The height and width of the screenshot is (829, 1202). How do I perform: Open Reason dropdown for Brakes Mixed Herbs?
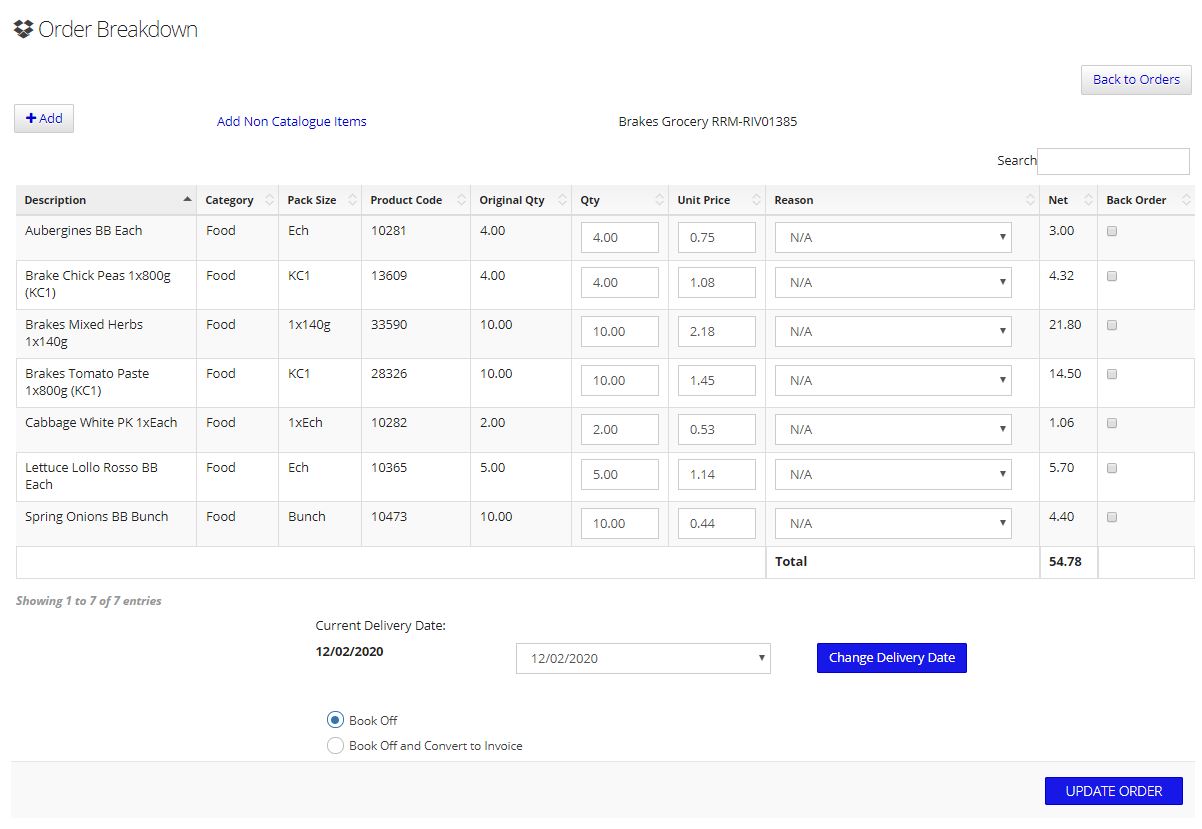(x=893, y=332)
